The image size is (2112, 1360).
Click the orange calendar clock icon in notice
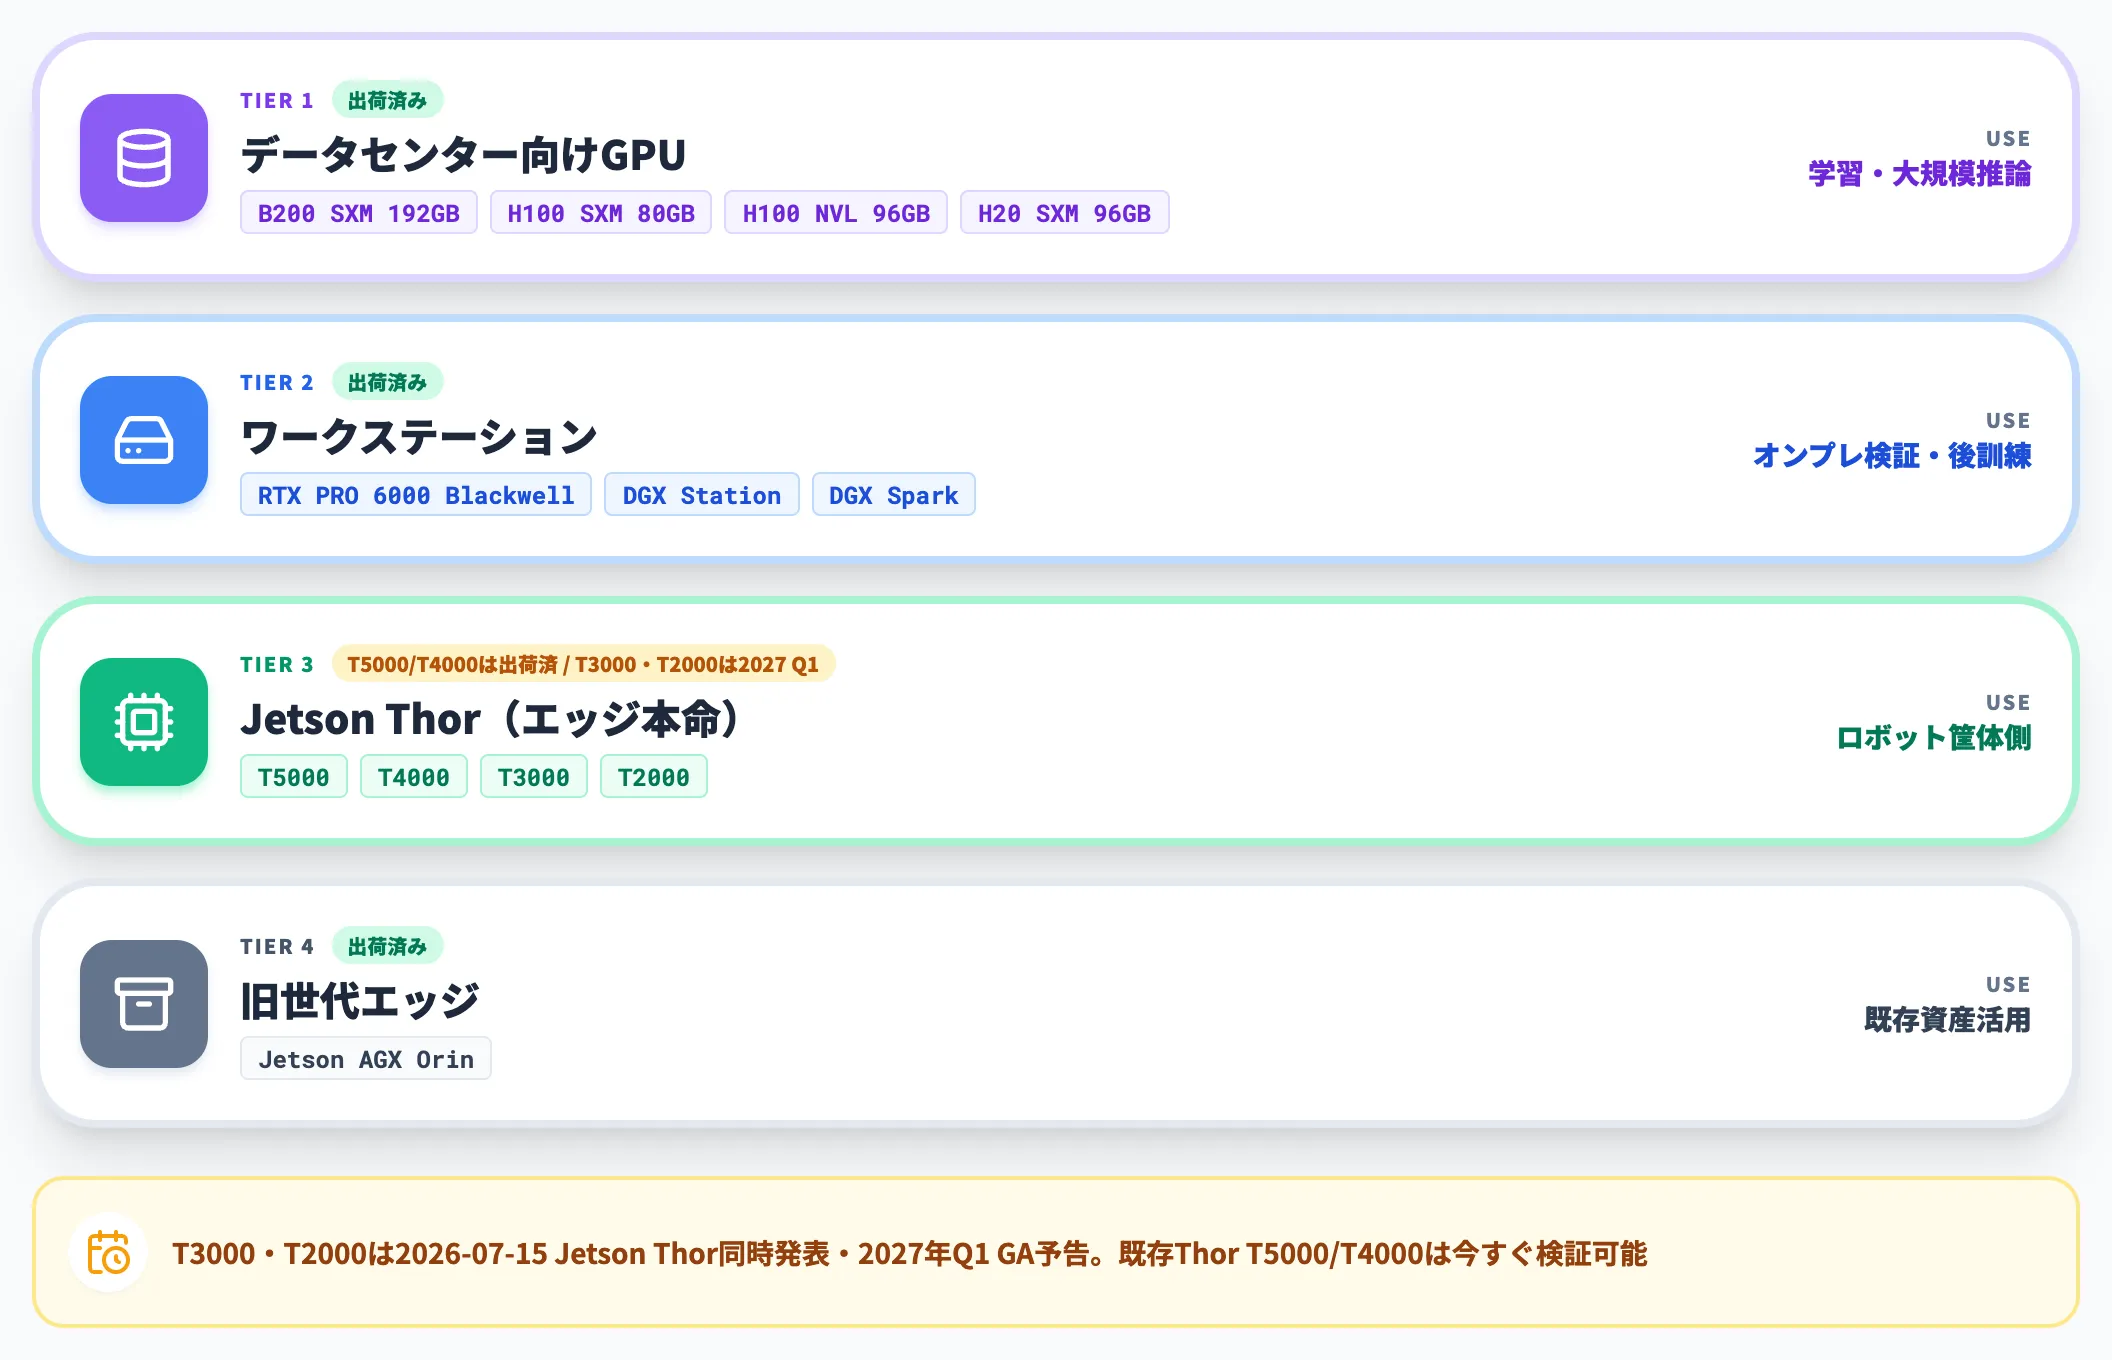[x=108, y=1253]
